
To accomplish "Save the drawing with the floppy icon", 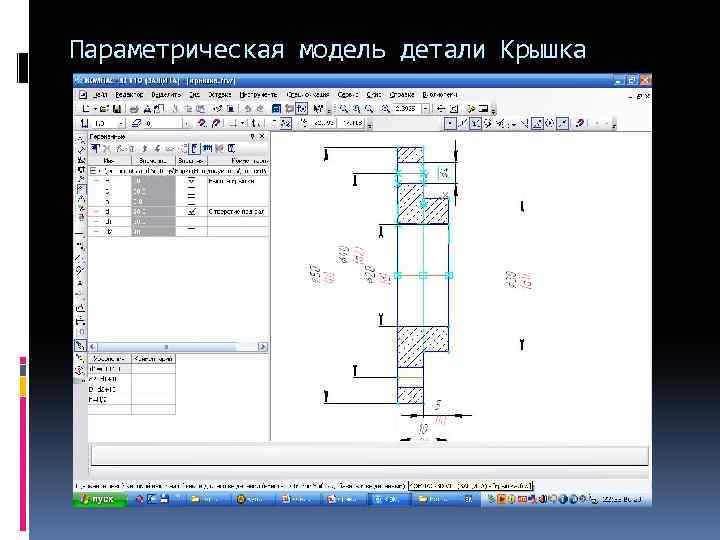I will [x=117, y=109].
